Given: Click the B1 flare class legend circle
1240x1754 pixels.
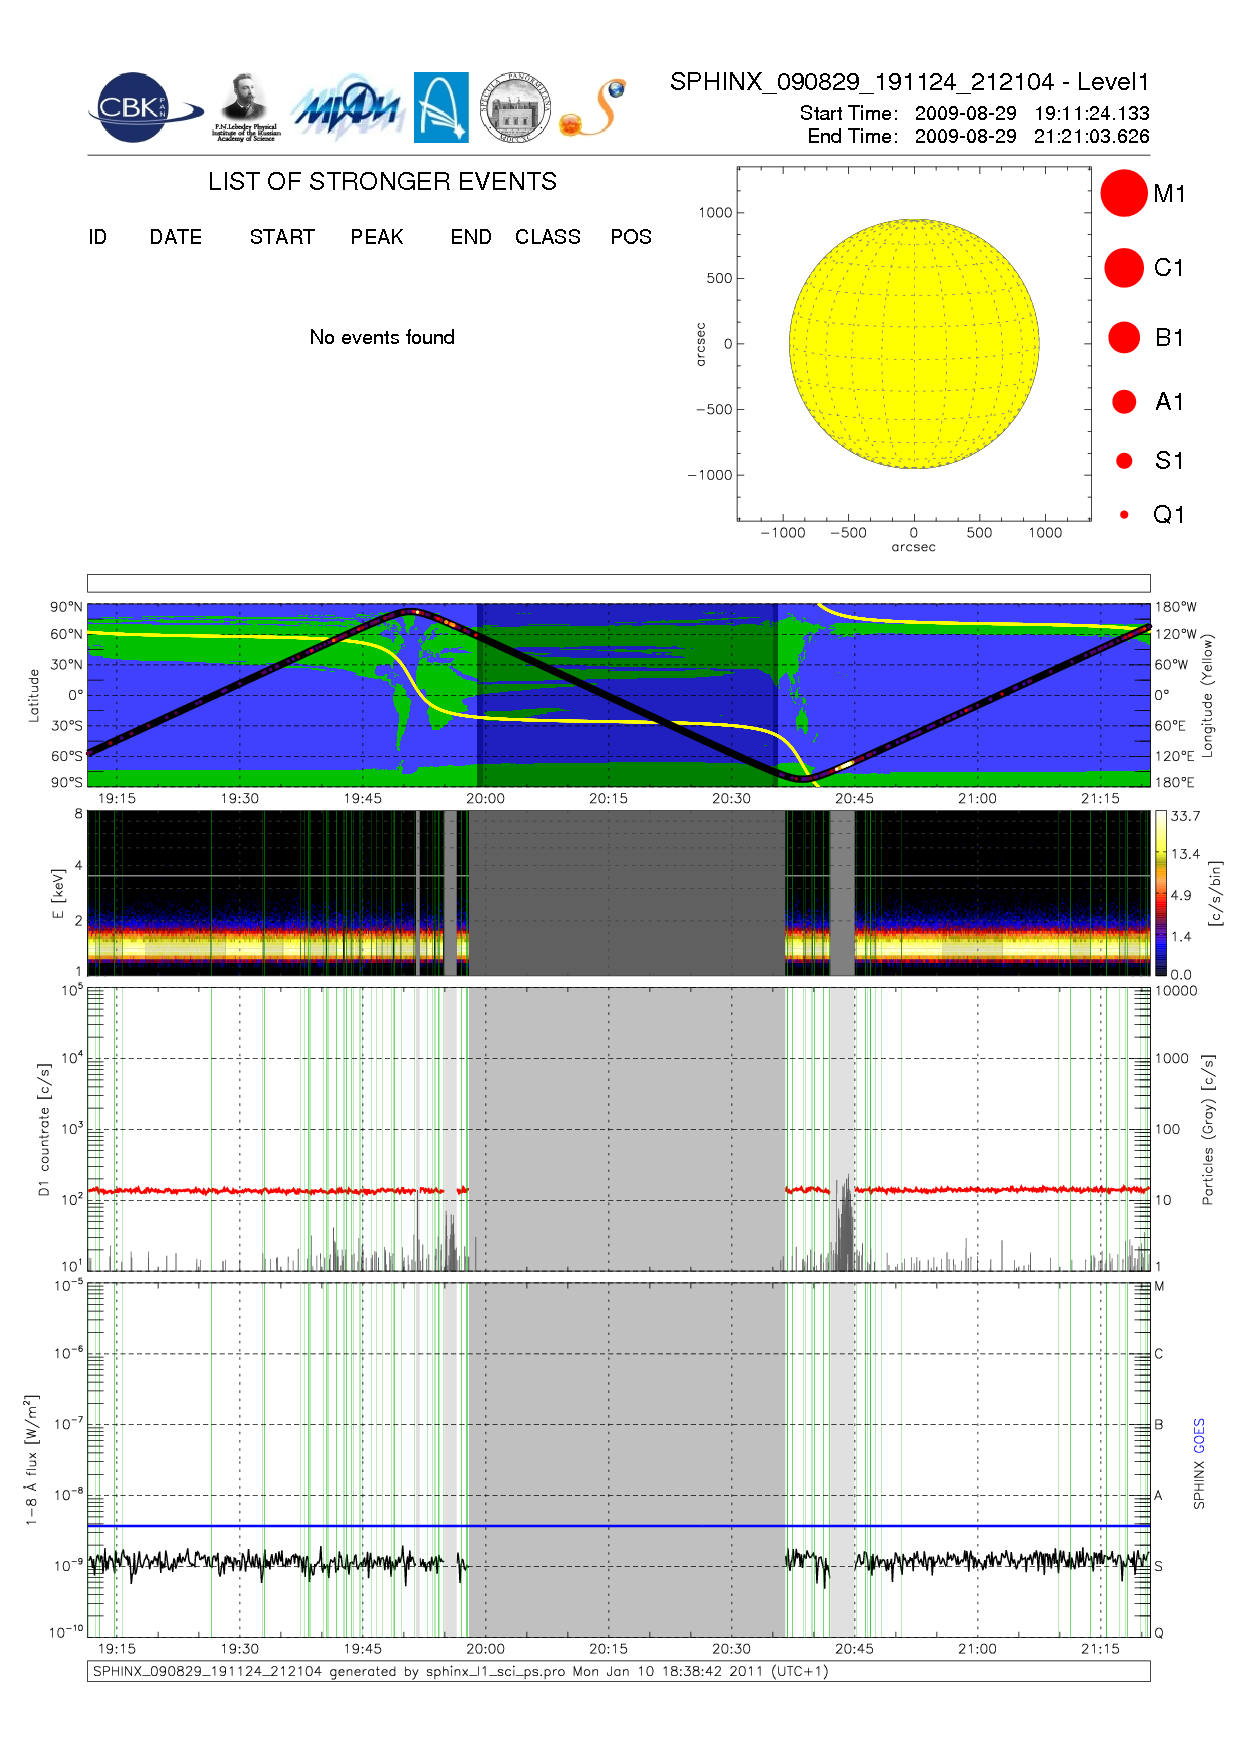Looking at the screenshot, I should (1124, 338).
